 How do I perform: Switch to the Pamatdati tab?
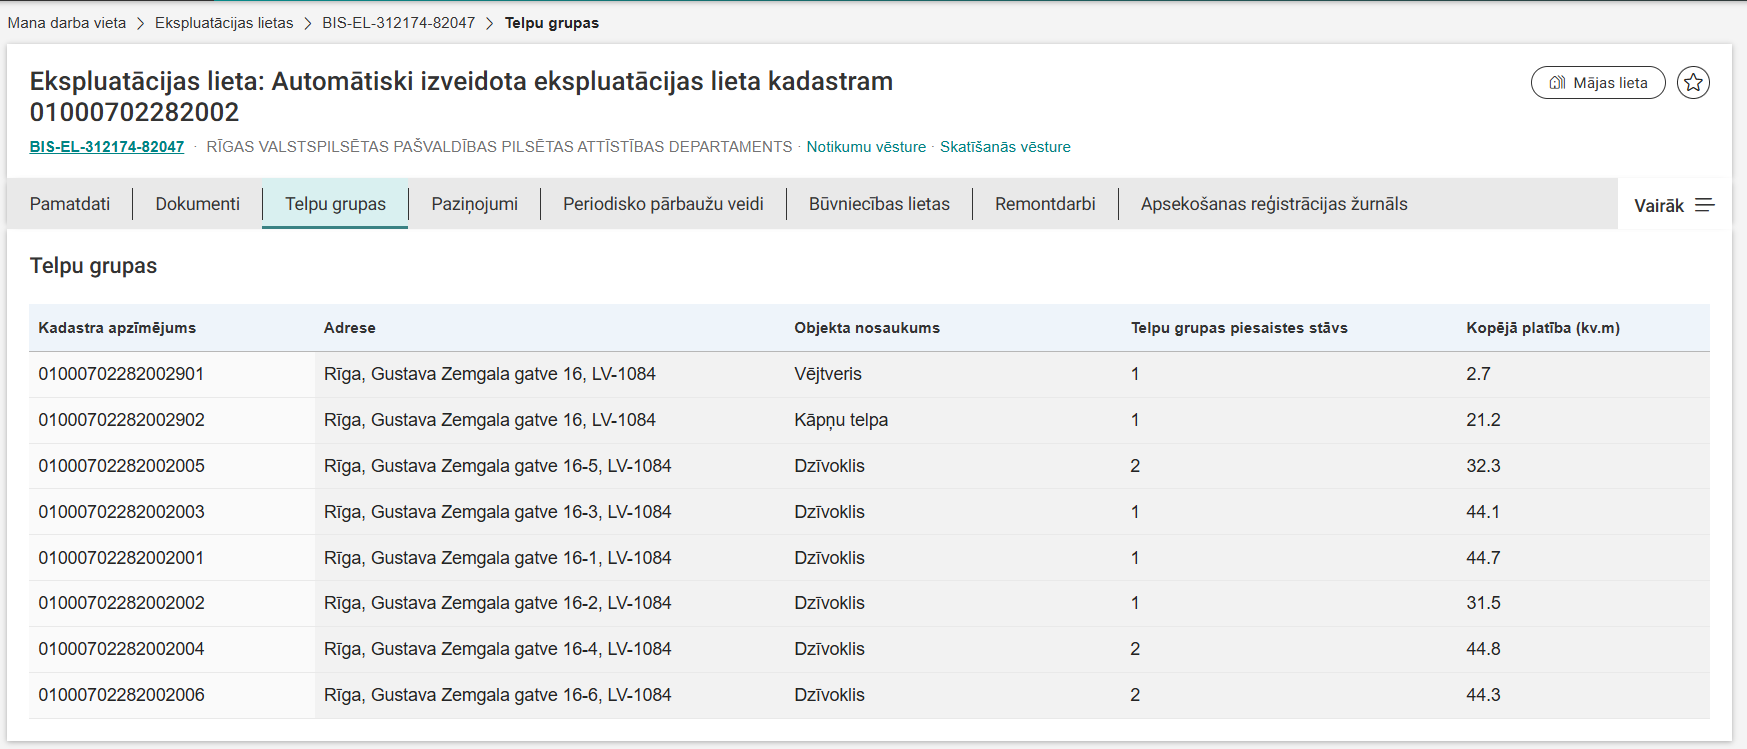(70, 204)
